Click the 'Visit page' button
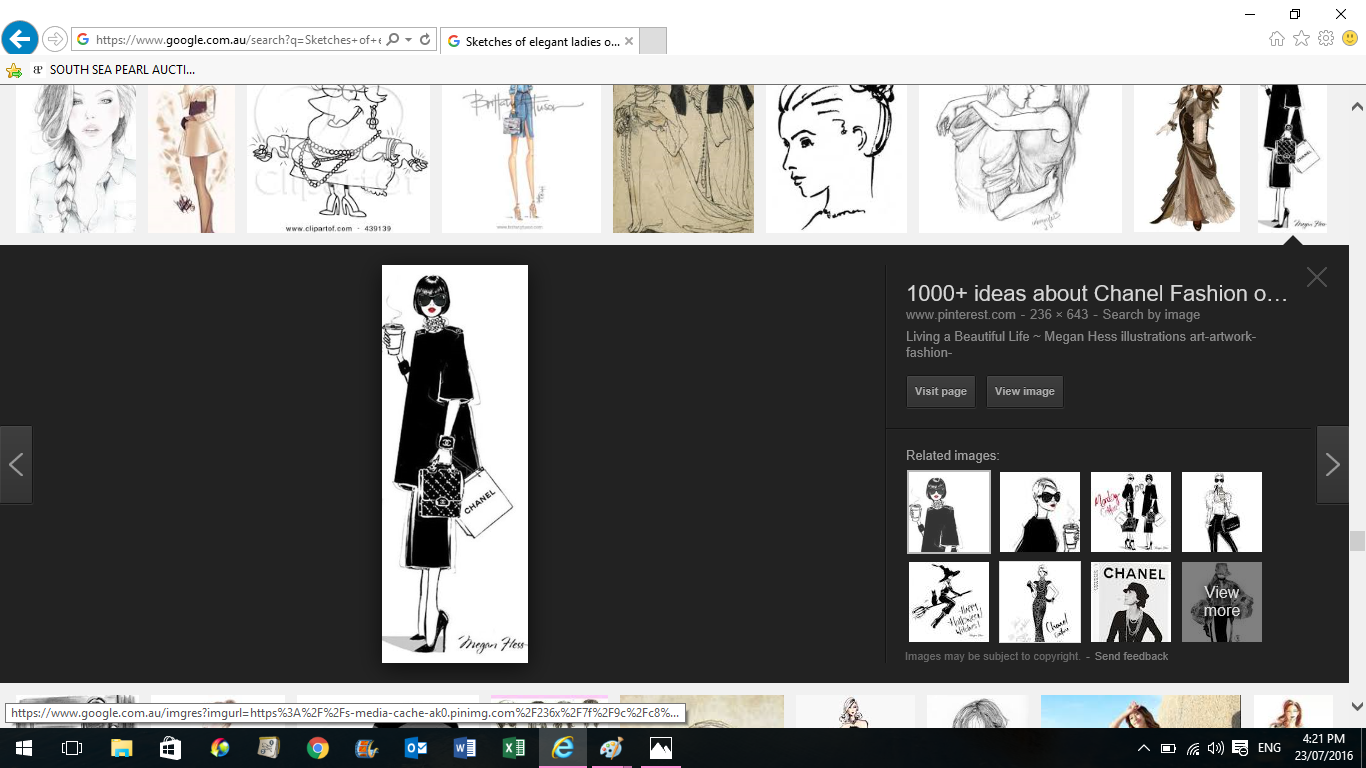The image size is (1366, 768). pyautogui.click(x=940, y=392)
